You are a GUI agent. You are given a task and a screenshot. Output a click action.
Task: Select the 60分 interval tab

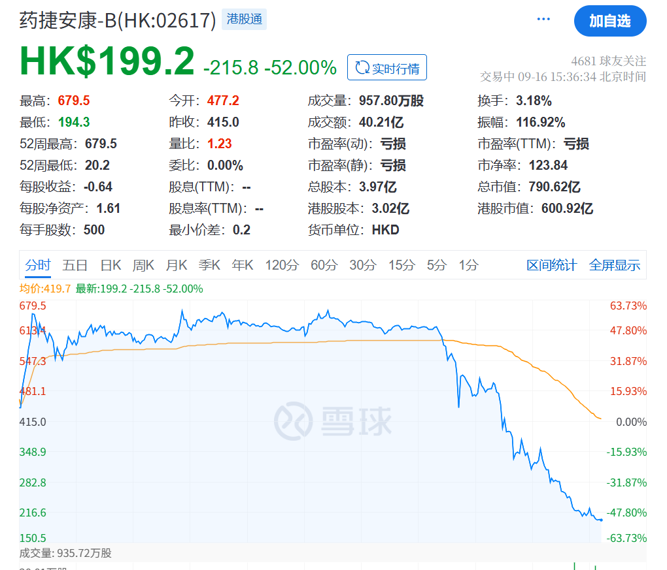pyautogui.click(x=324, y=265)
